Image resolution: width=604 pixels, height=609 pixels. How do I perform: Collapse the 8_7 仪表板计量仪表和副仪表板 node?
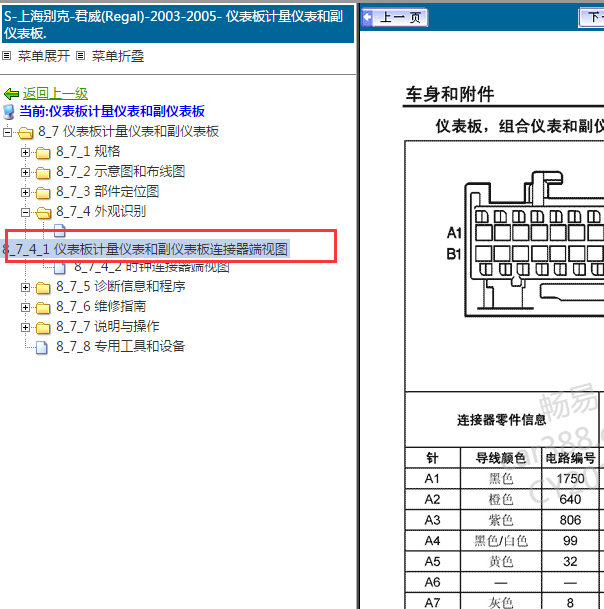pyautogui.click(x=7, y=132)
